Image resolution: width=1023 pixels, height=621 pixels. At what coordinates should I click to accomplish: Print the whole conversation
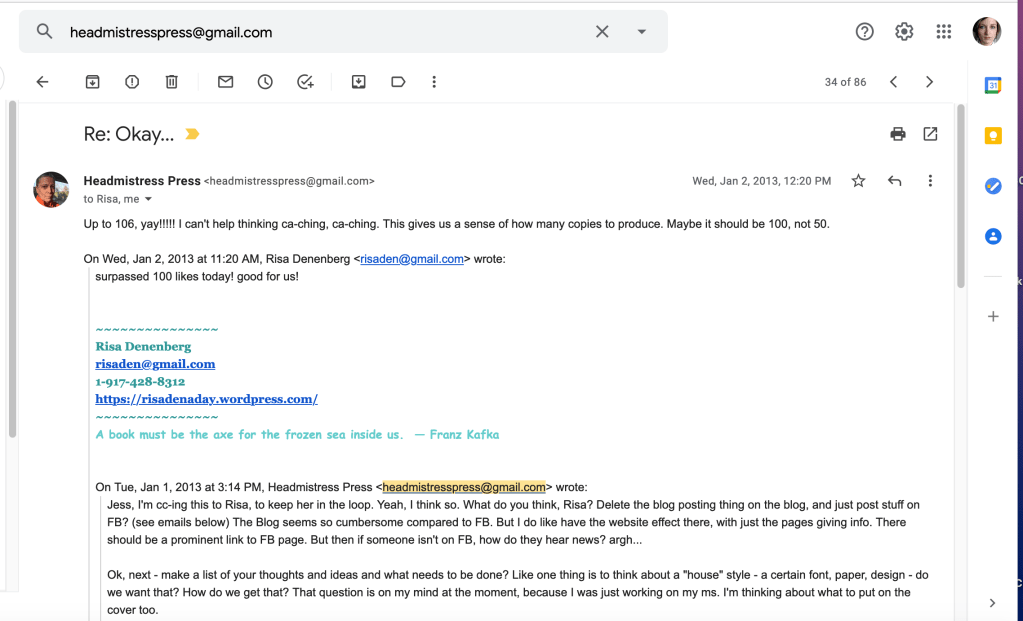pos(897,134)
